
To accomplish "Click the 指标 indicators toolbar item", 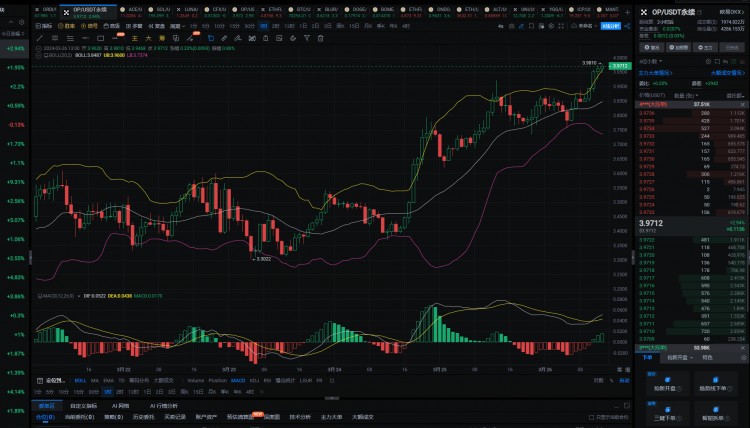I will (44, 26).
